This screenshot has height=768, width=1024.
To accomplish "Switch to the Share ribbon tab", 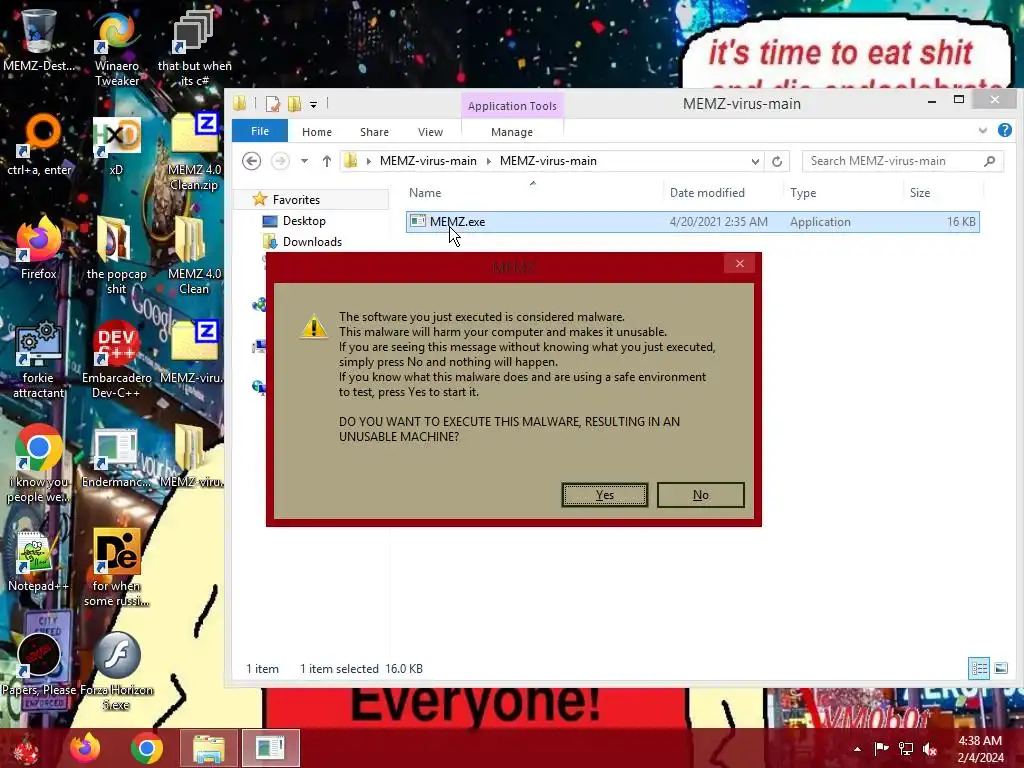I will point(374,132).
